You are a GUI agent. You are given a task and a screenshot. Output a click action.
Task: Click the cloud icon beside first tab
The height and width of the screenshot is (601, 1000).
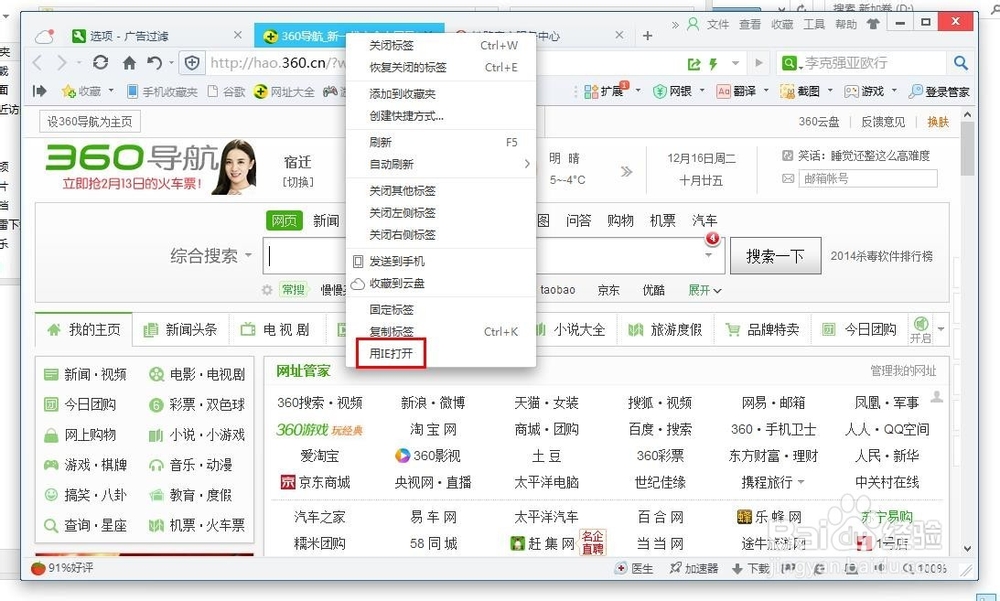click(x=45, y=36)
